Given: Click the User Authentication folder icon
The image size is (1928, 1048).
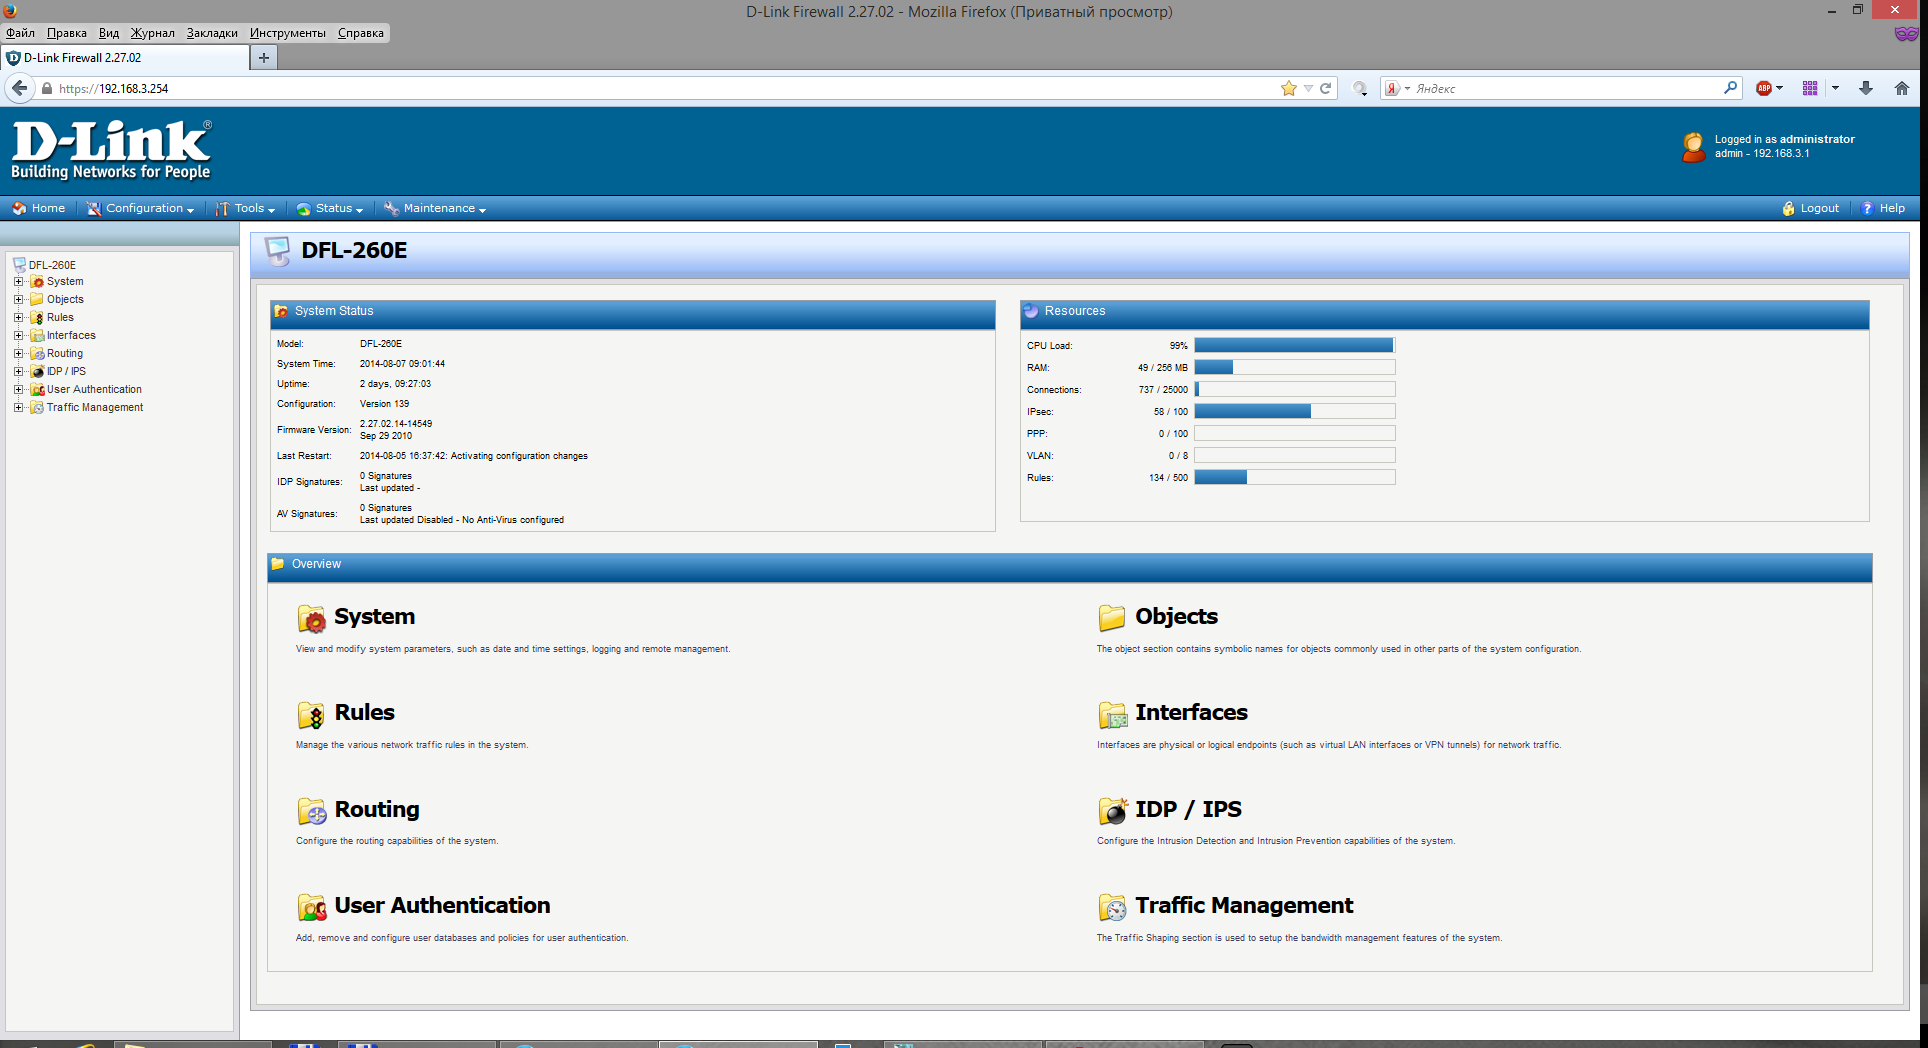Looking at the screenshot, I should click(x=311, y=907).
